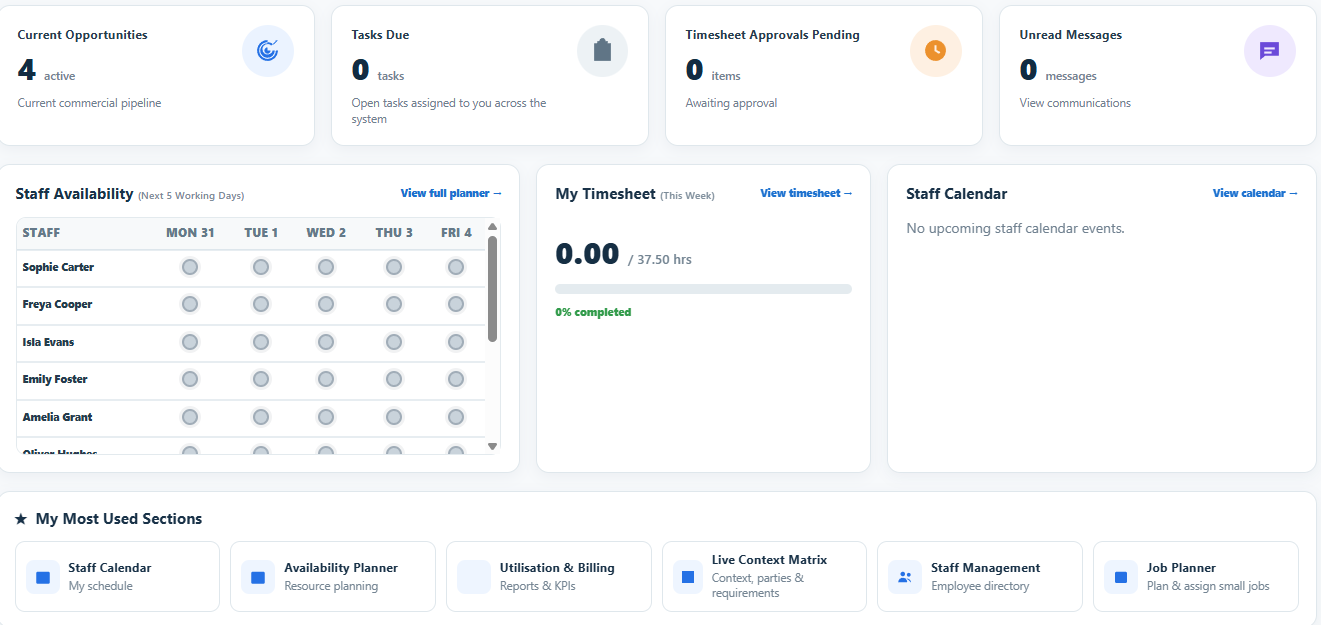Click the timesheet progress bar
This screenshot has width=1321, height=625.
pos(704,289)
